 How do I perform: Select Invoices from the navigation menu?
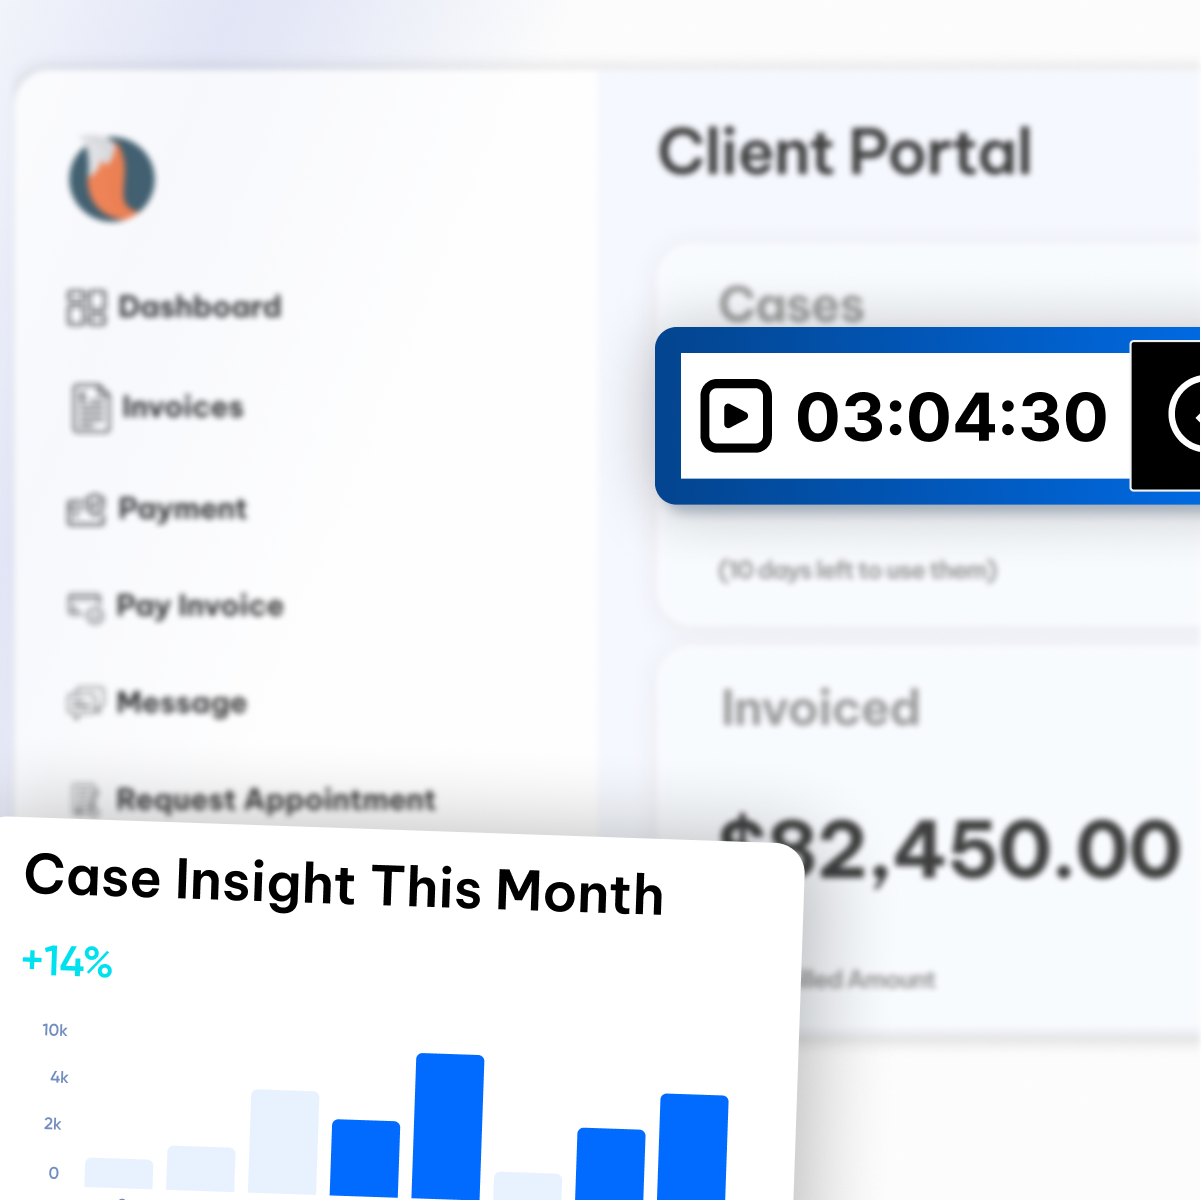tap(181, 407)
